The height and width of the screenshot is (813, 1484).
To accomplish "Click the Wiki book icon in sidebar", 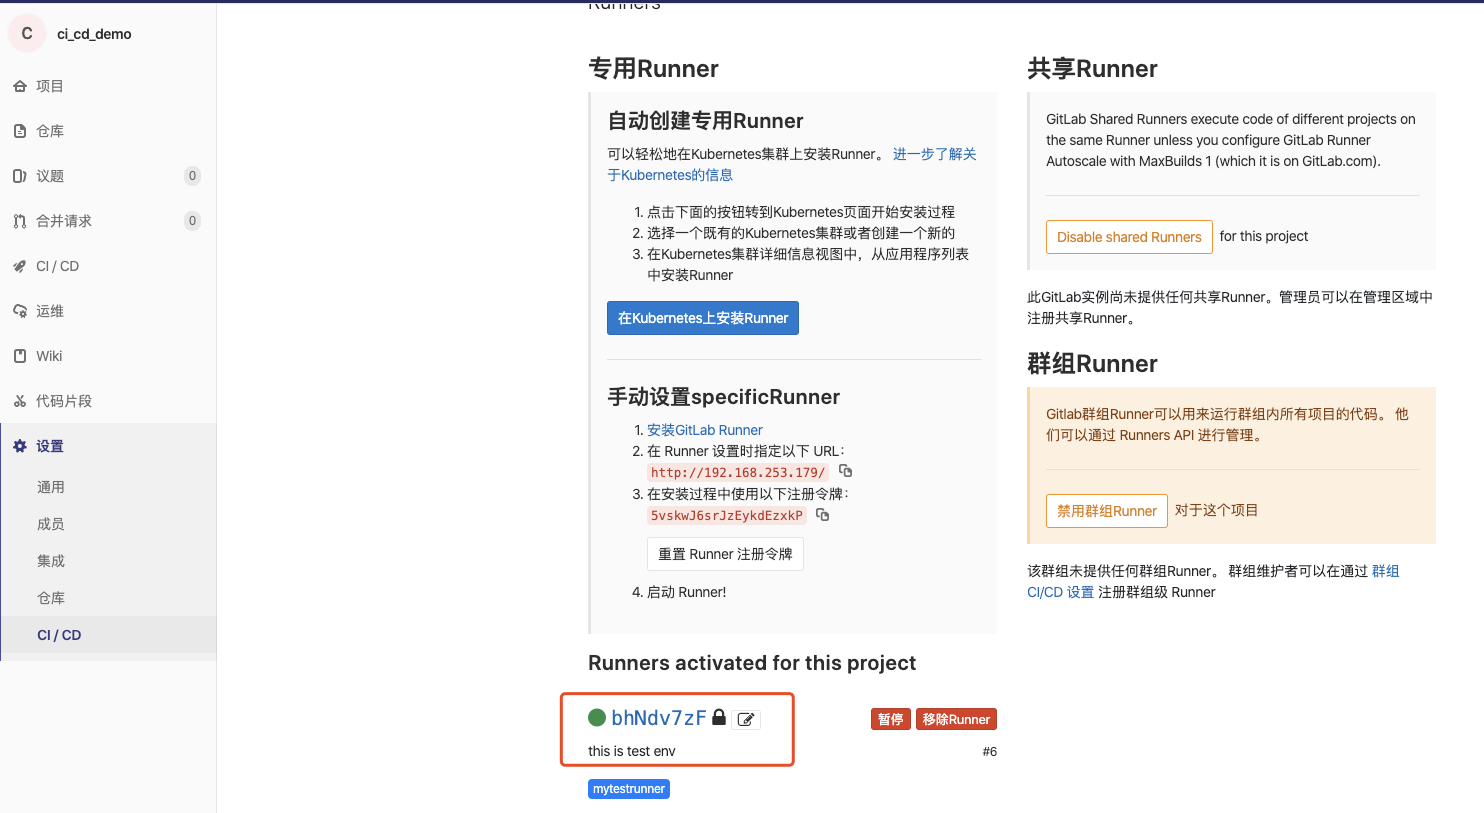I will coord(20,356).
